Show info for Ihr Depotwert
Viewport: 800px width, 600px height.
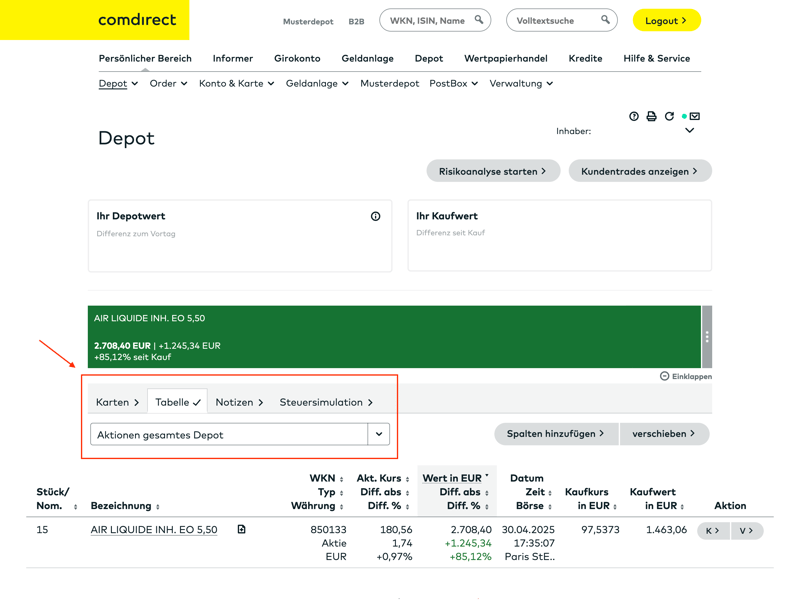[x=376, y=216]
